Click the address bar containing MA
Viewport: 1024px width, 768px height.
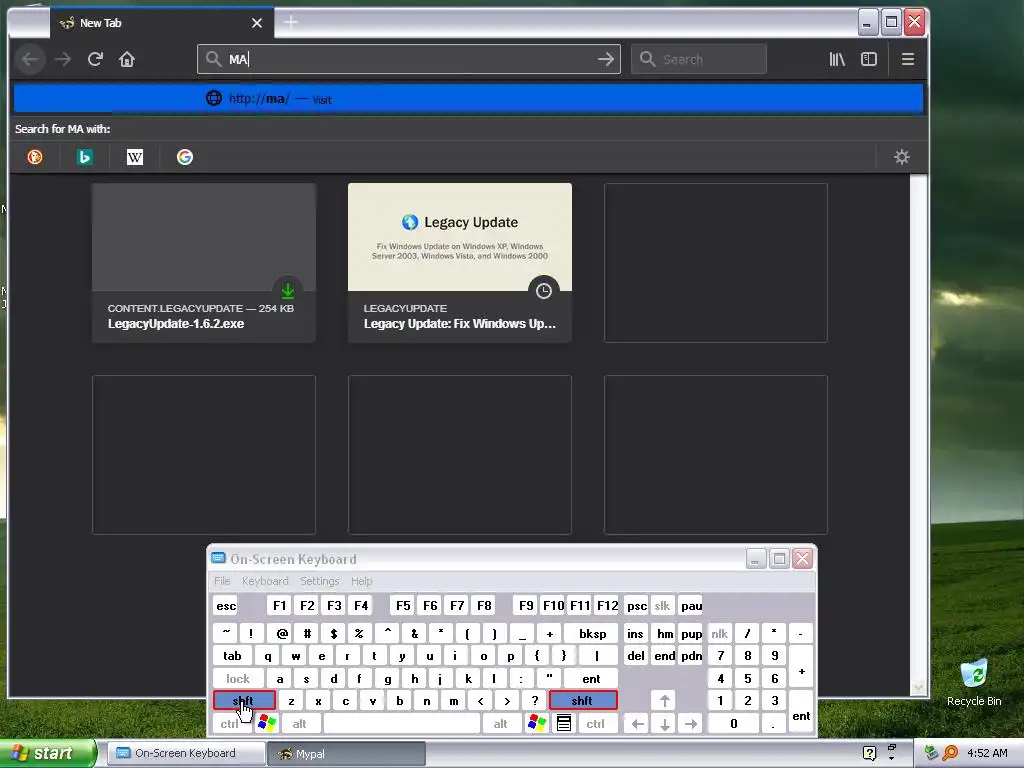409,59
